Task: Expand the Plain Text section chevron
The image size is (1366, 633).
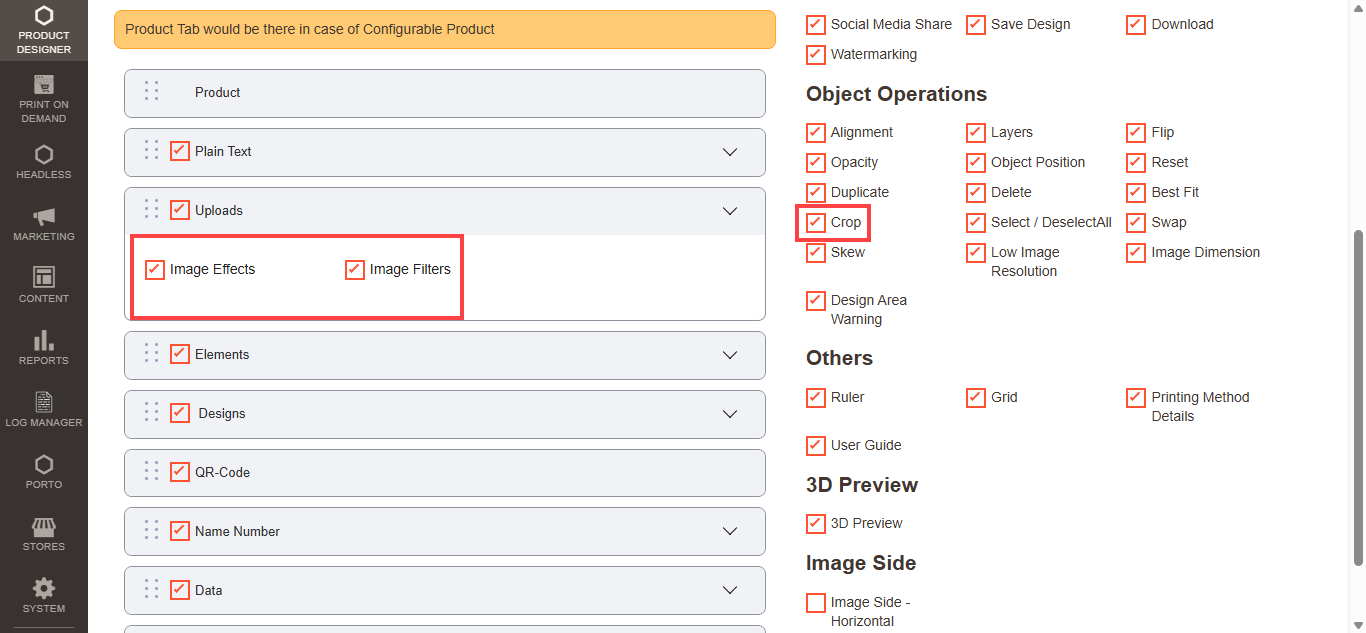Action: pyautogui.click(x=730, y=152)
